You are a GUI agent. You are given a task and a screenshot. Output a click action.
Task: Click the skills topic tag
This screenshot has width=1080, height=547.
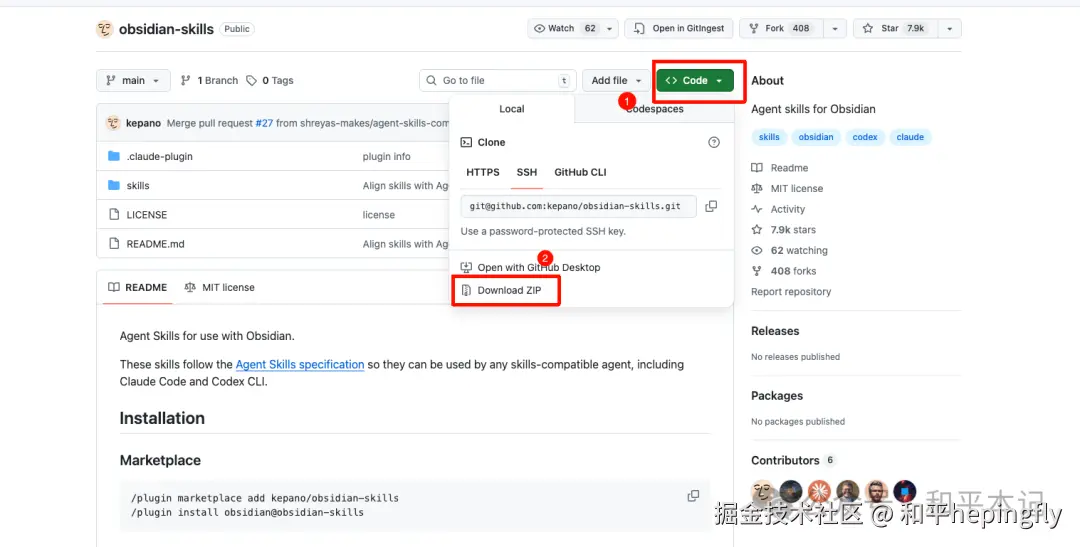769,137
